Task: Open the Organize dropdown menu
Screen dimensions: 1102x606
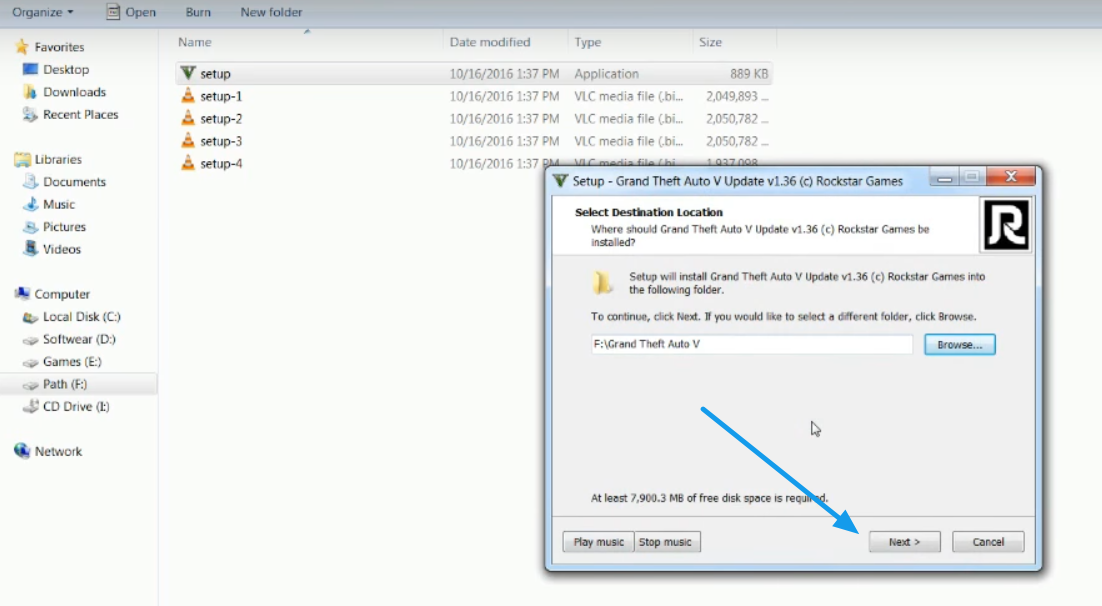Action: click(x=43, y=12)
